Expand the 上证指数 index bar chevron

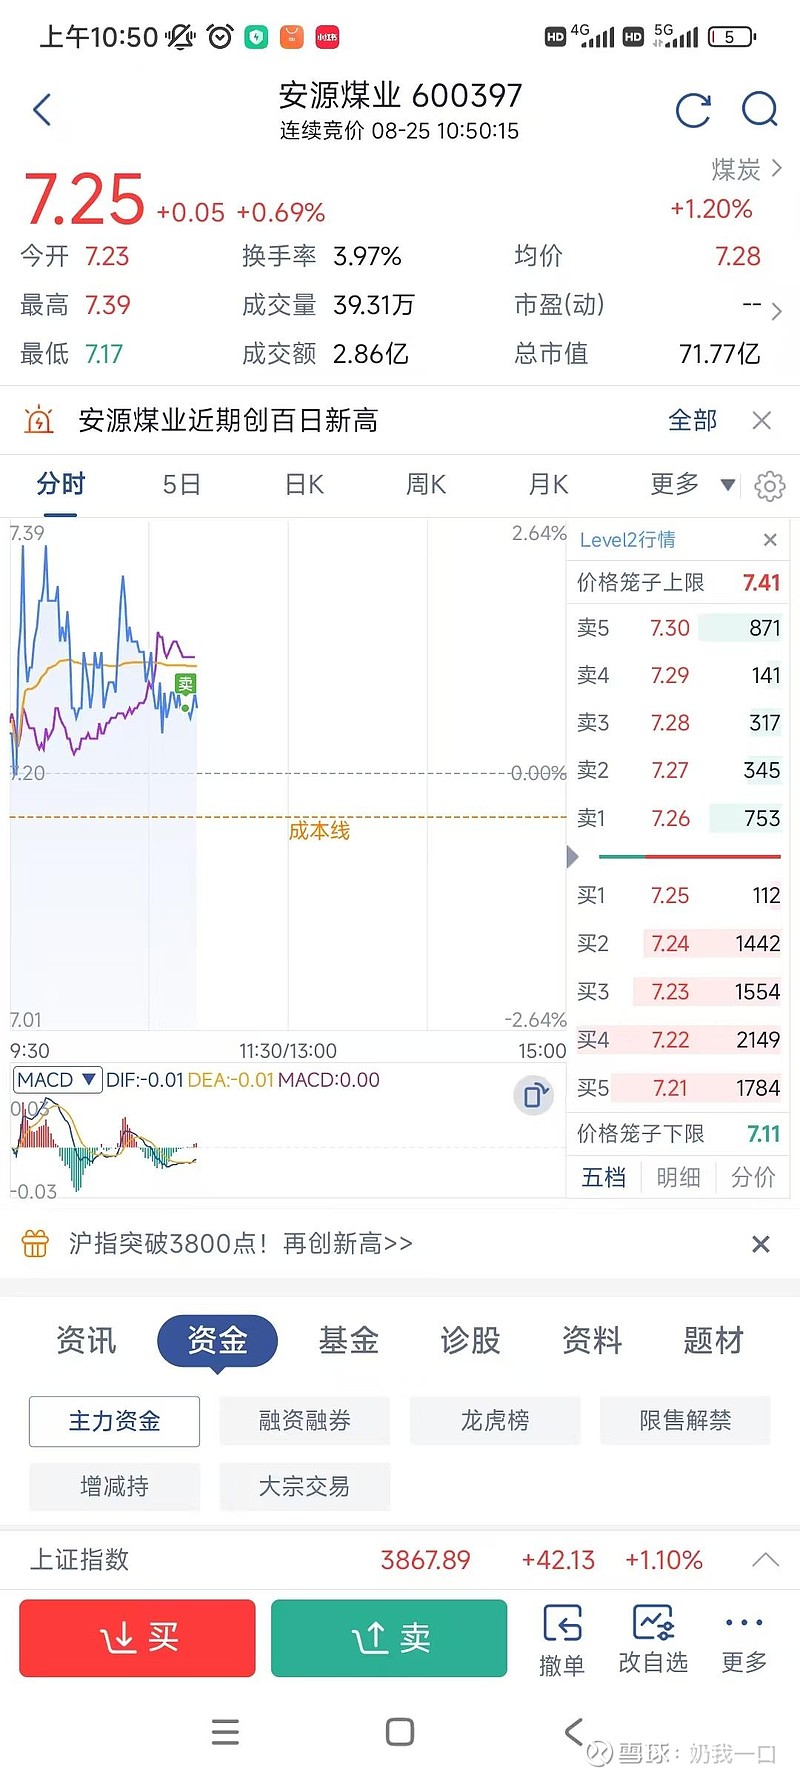(765, 1560)
